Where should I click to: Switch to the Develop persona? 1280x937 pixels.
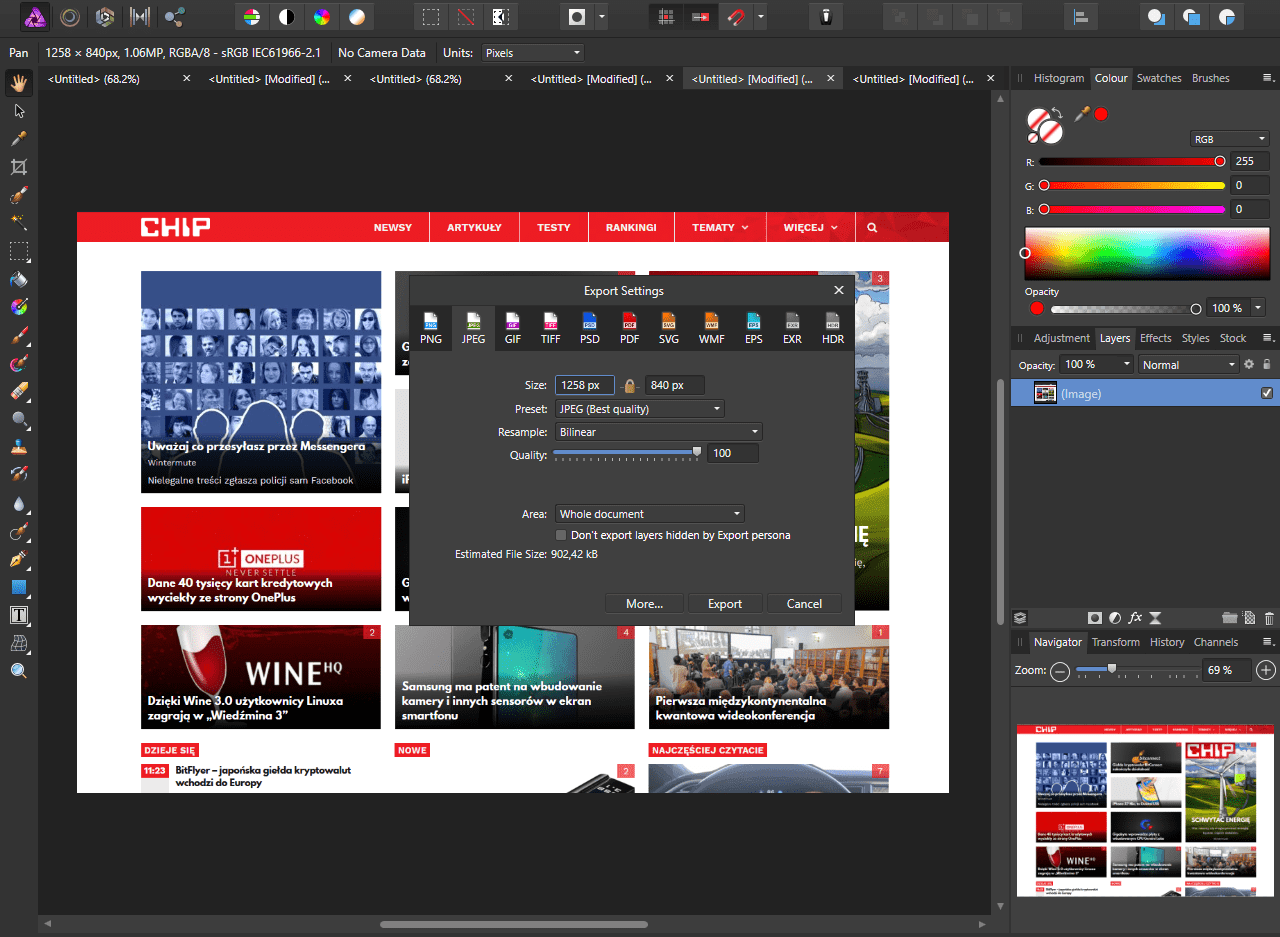pos(104,17)
